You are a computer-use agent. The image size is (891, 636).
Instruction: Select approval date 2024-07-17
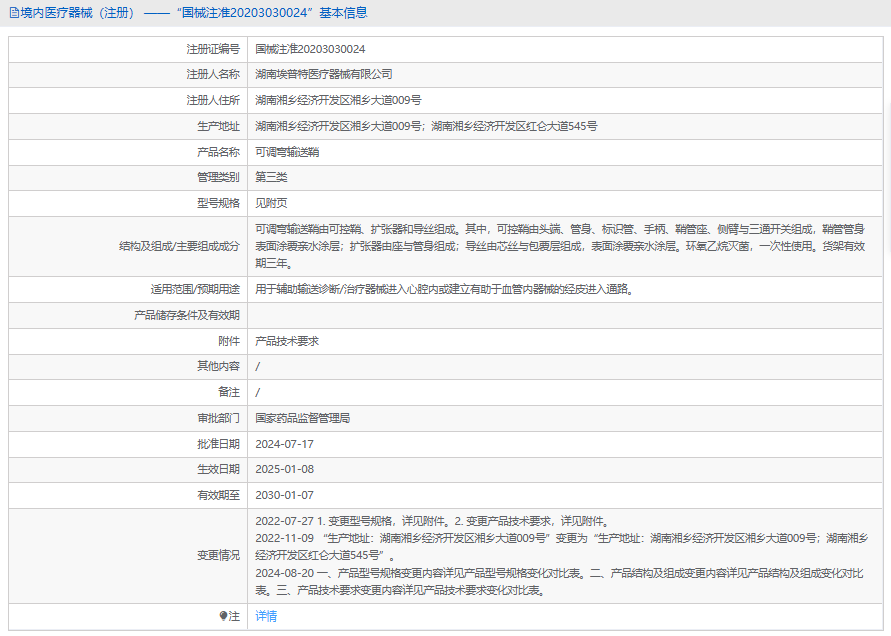pyautogui.click(x=284, y=444)
